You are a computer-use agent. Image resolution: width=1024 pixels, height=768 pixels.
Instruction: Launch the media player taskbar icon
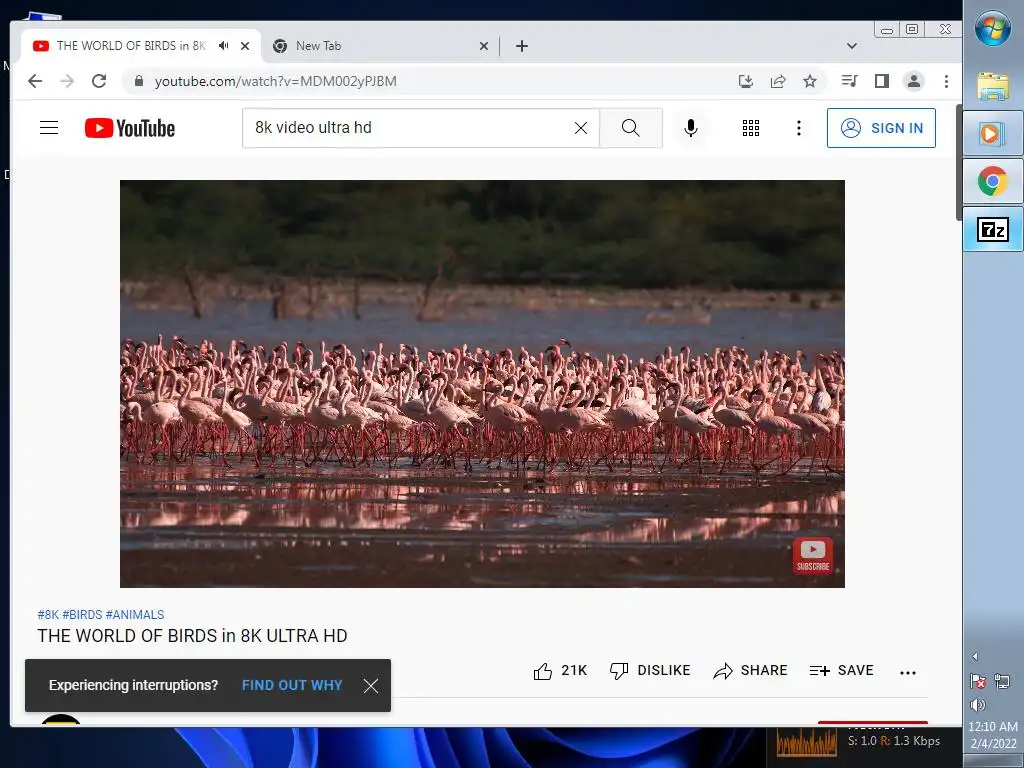(993, 134)
